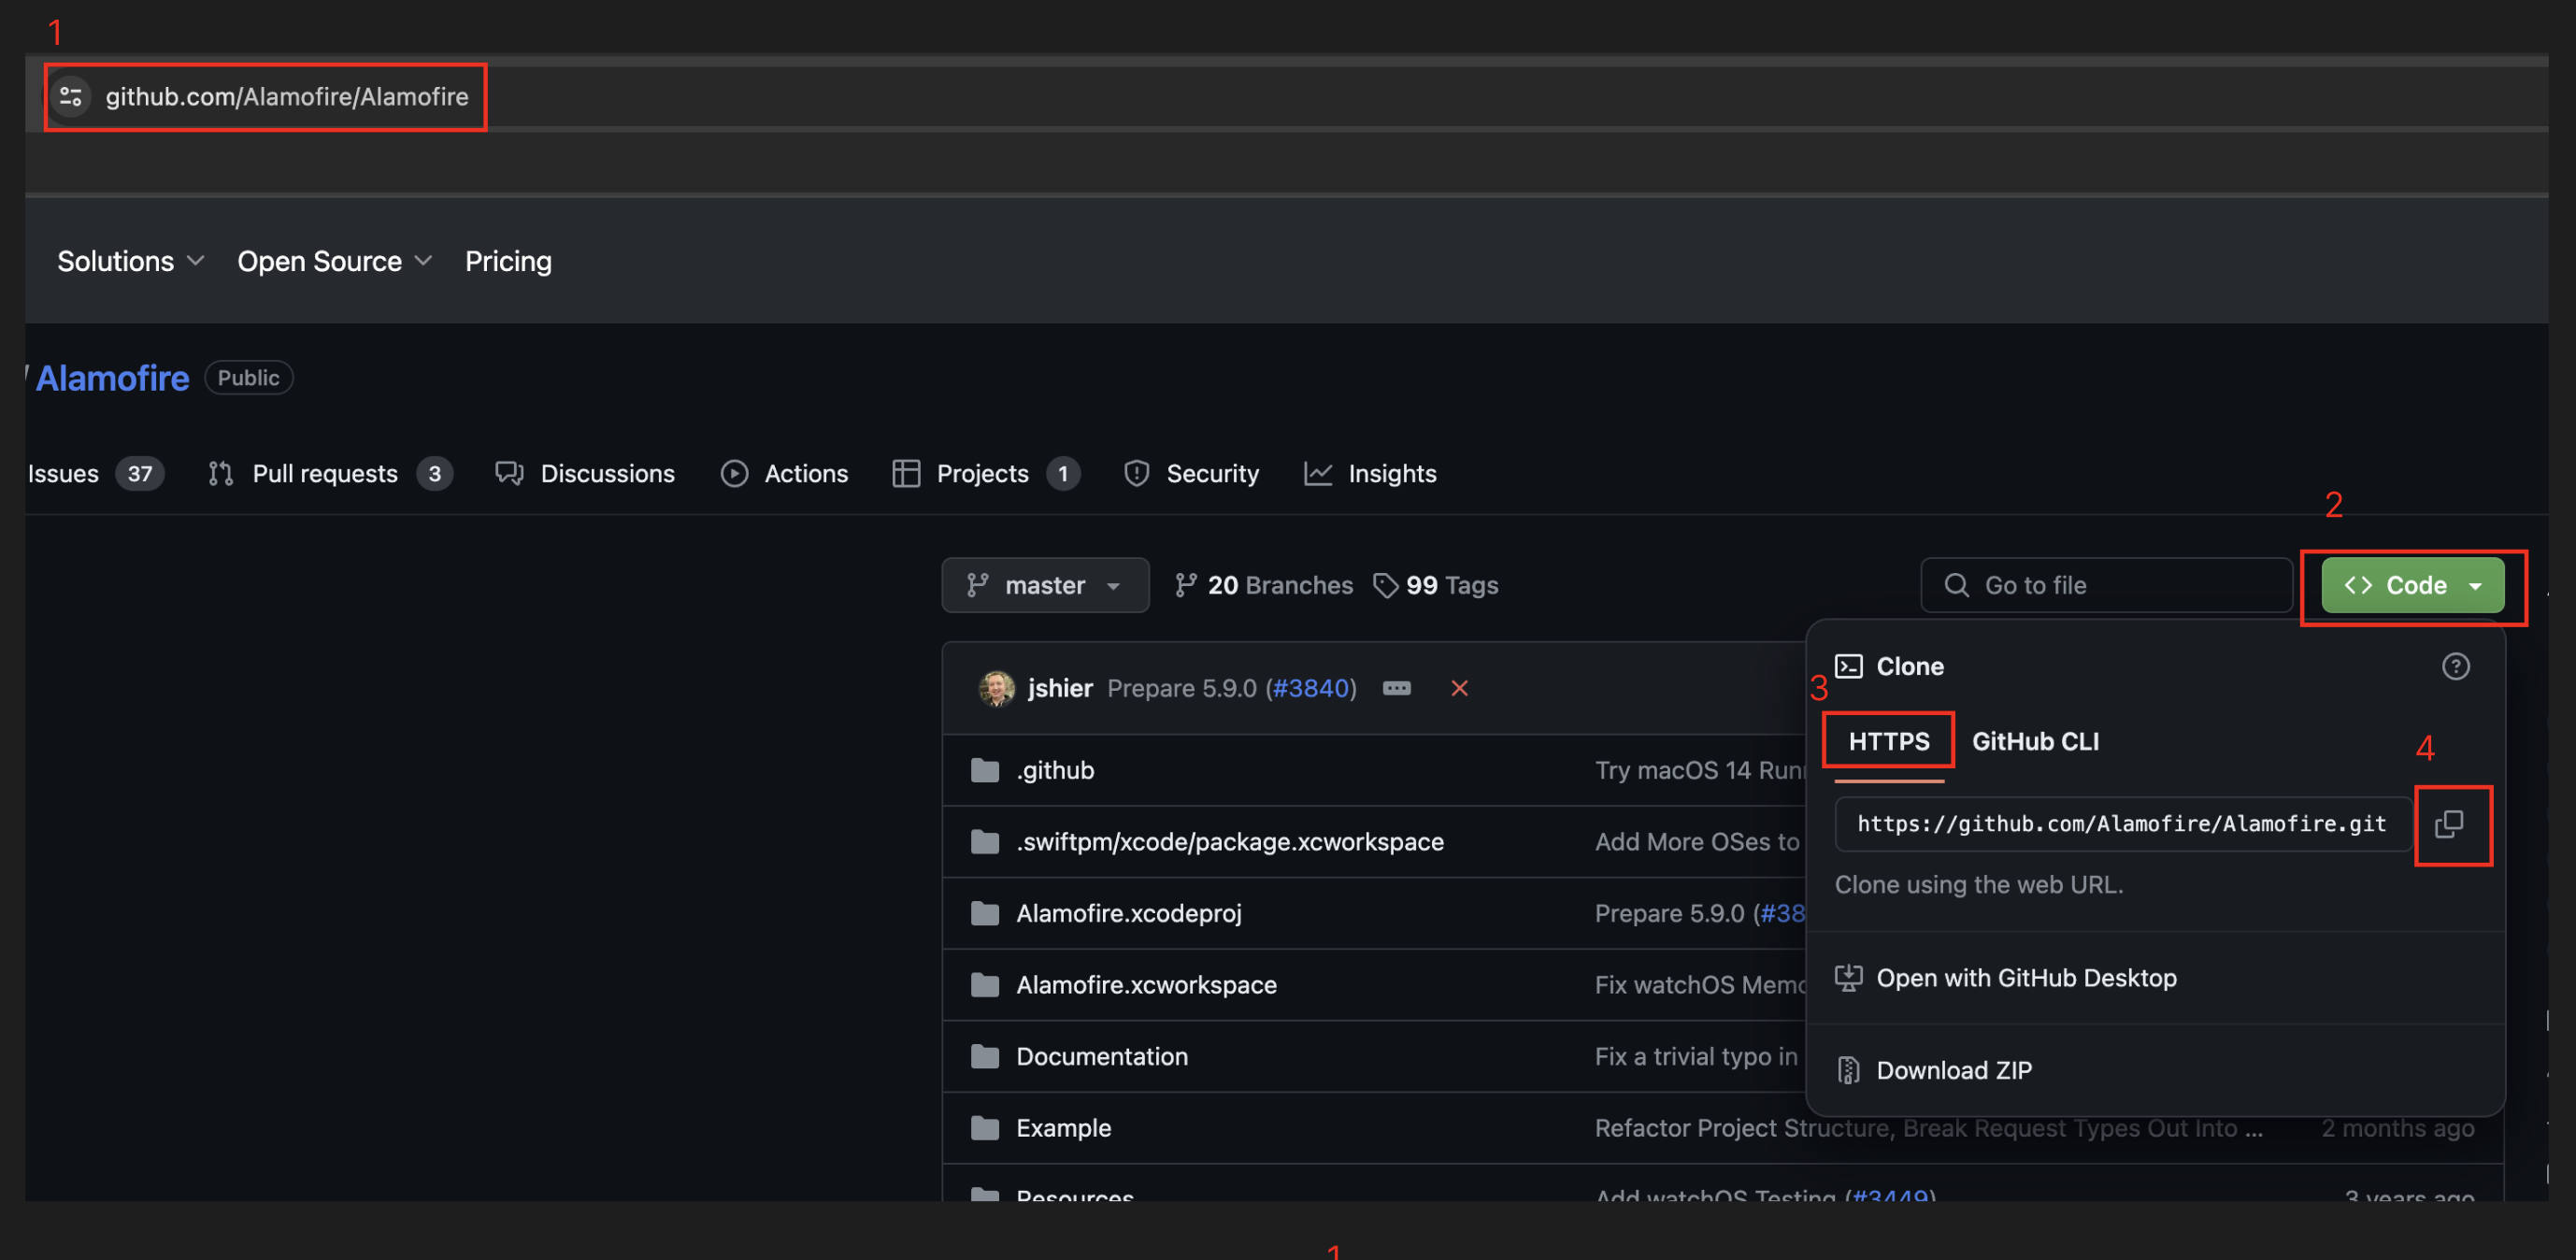Click Open with GitHub Desktop

pyautogui.click(x=2025, y=978)
